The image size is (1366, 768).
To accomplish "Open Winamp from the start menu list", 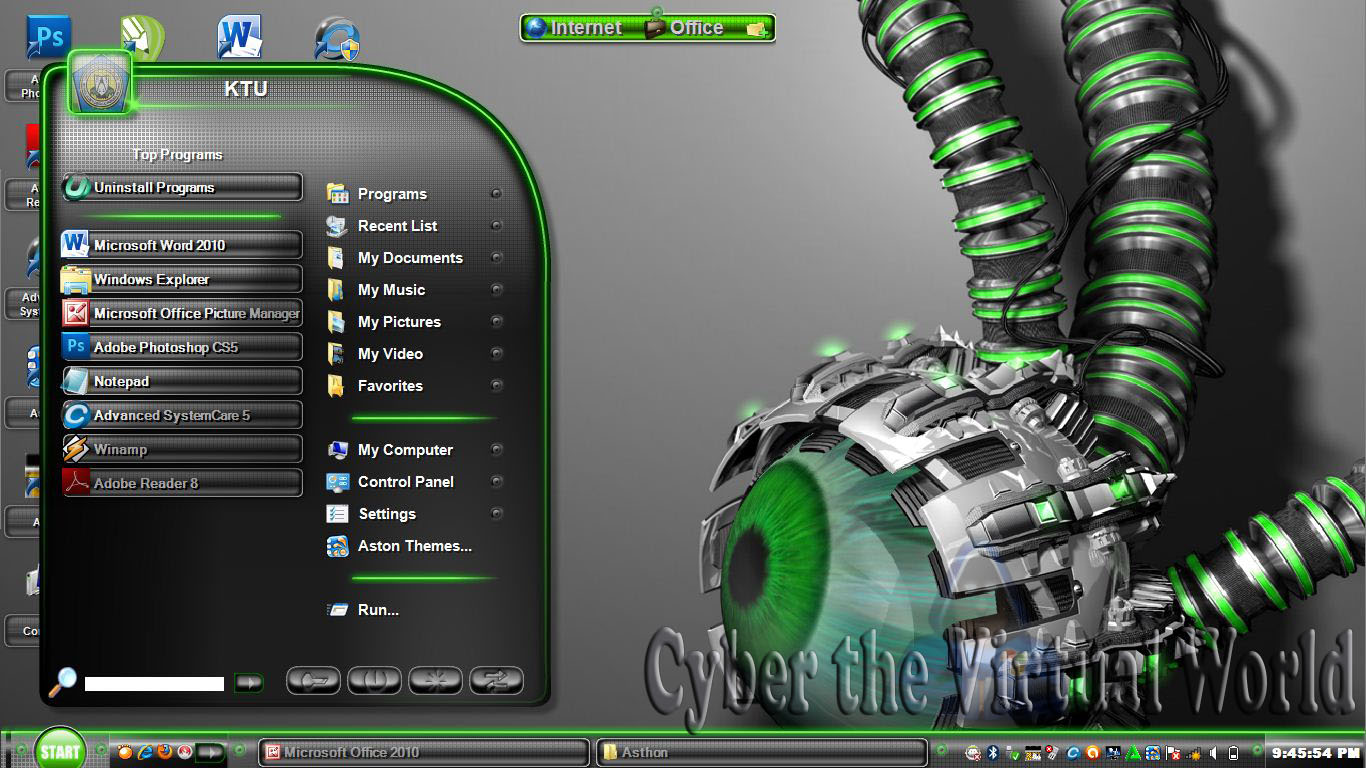I will point(182,449).
